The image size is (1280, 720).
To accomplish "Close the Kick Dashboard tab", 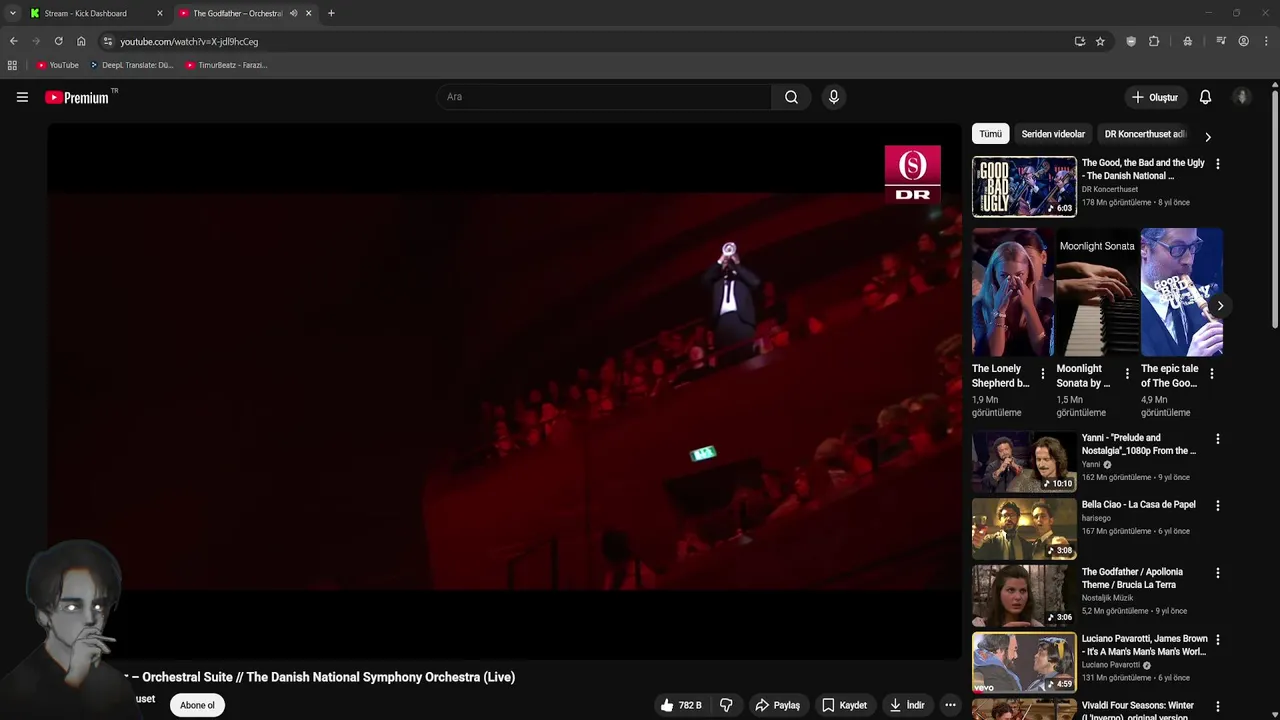I will [x=159, y=13].
